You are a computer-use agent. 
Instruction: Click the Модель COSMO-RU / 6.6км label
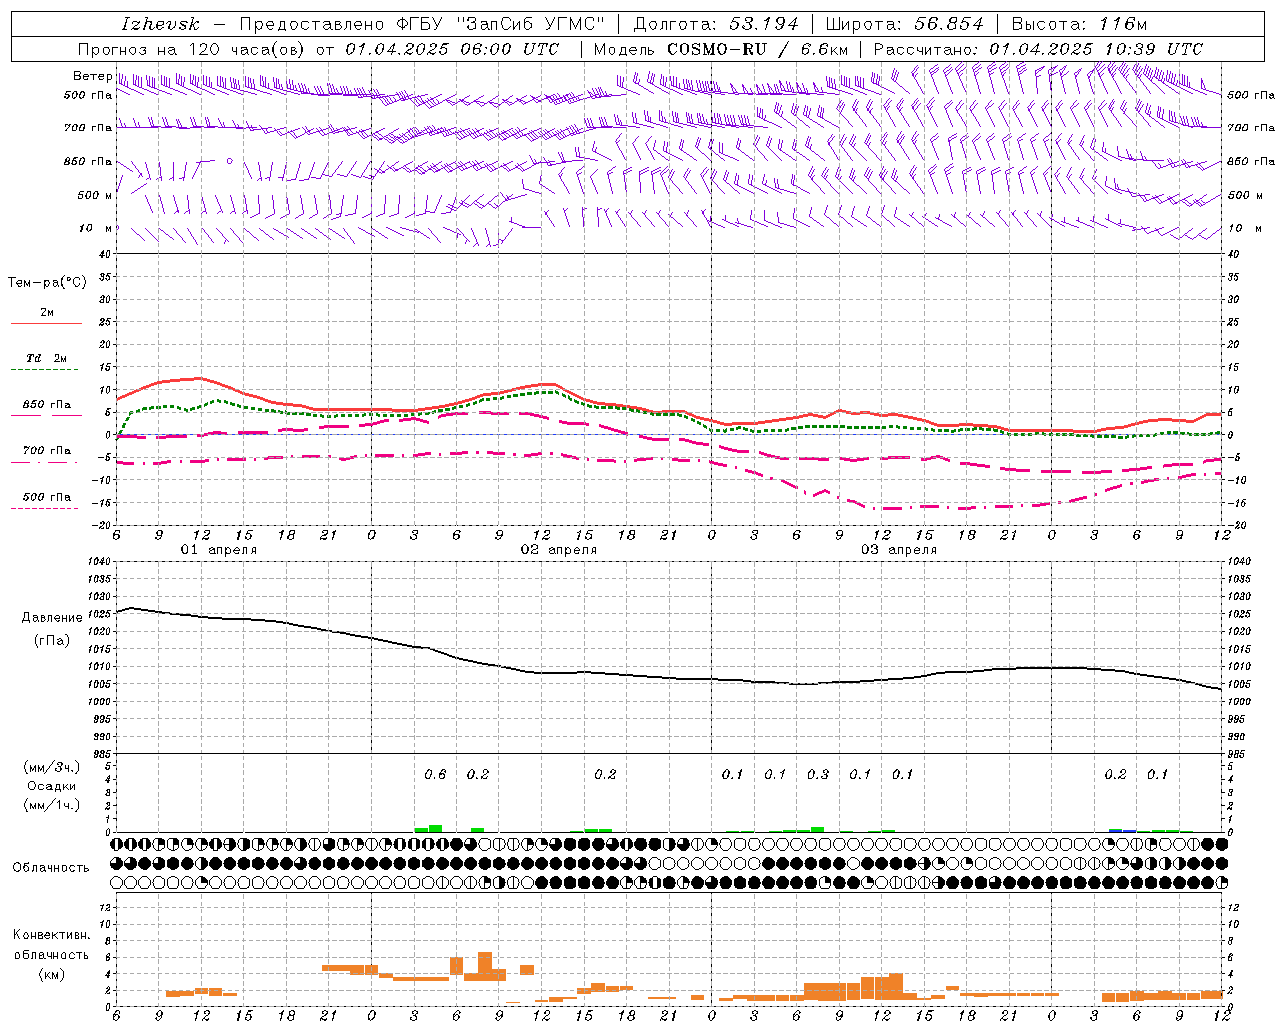pos(720,48)
